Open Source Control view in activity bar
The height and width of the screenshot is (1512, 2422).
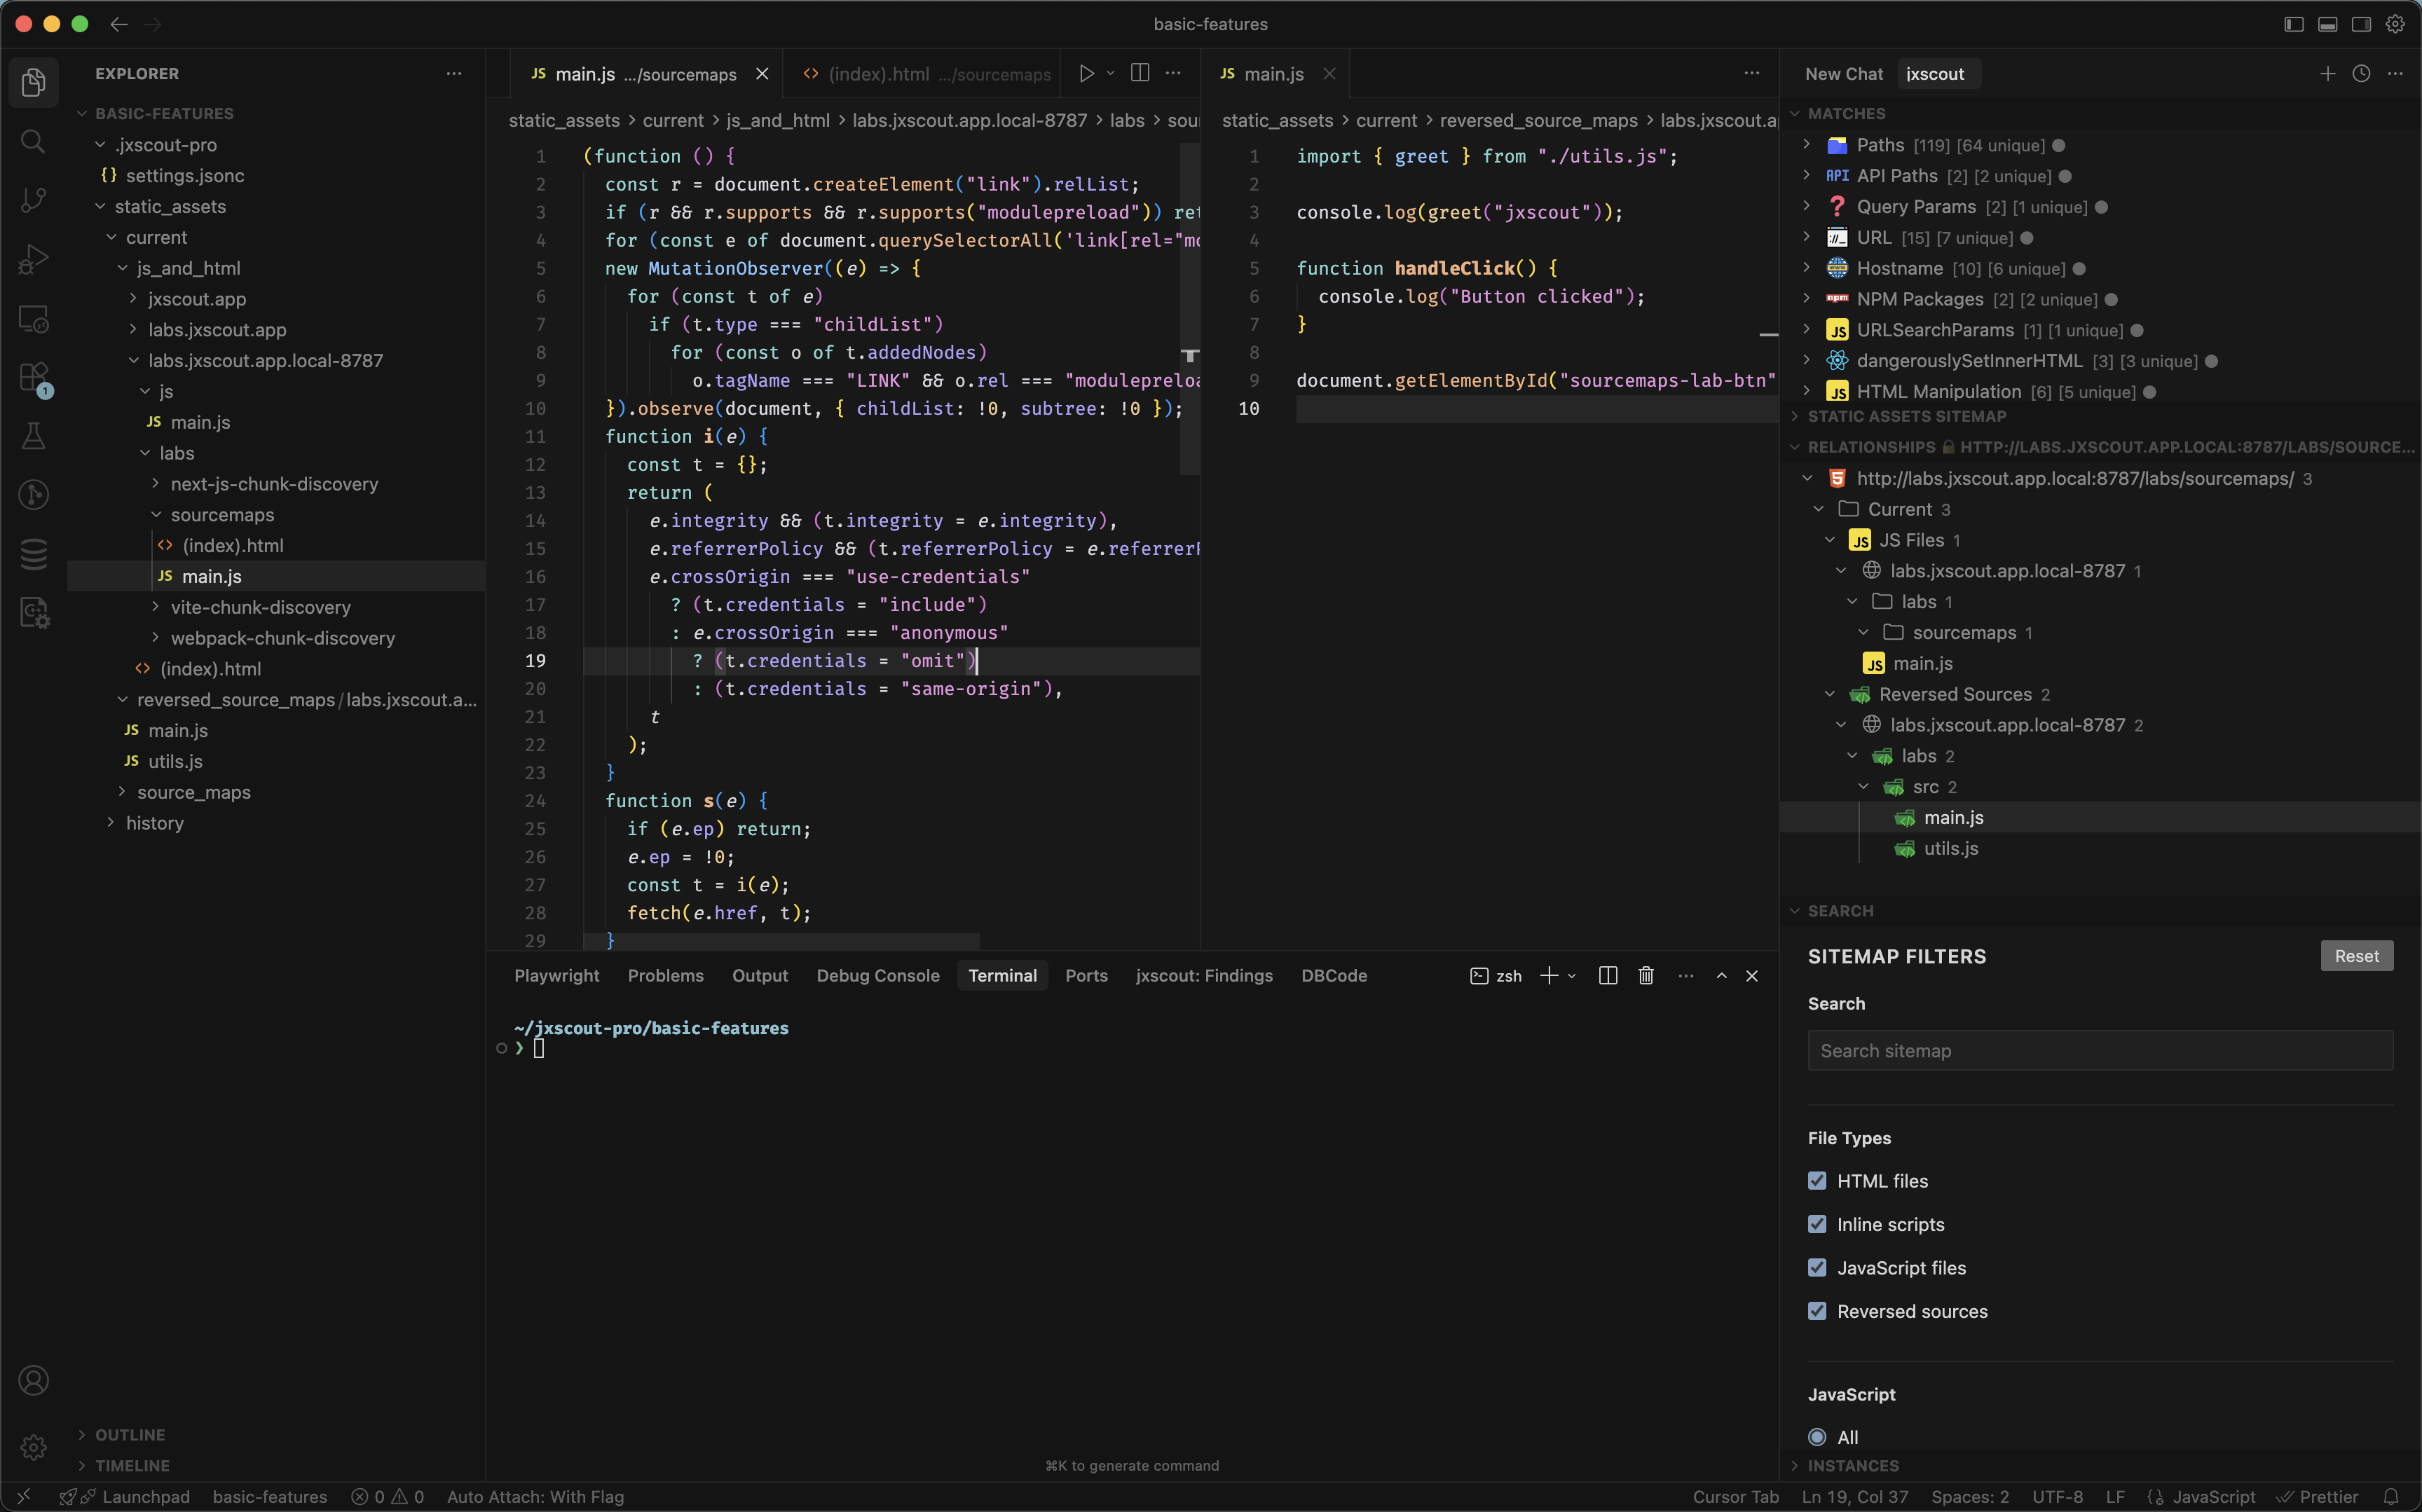[33, 200]
